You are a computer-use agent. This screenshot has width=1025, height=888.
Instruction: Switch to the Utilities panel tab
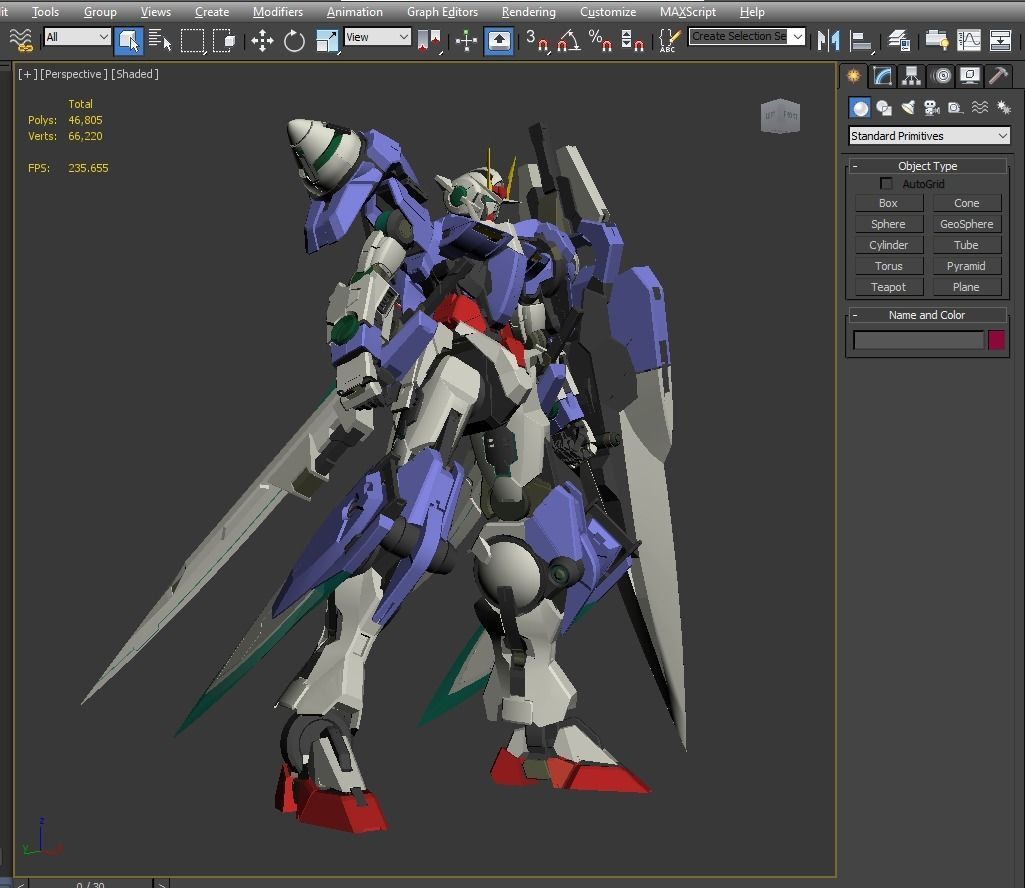point(998,77)
